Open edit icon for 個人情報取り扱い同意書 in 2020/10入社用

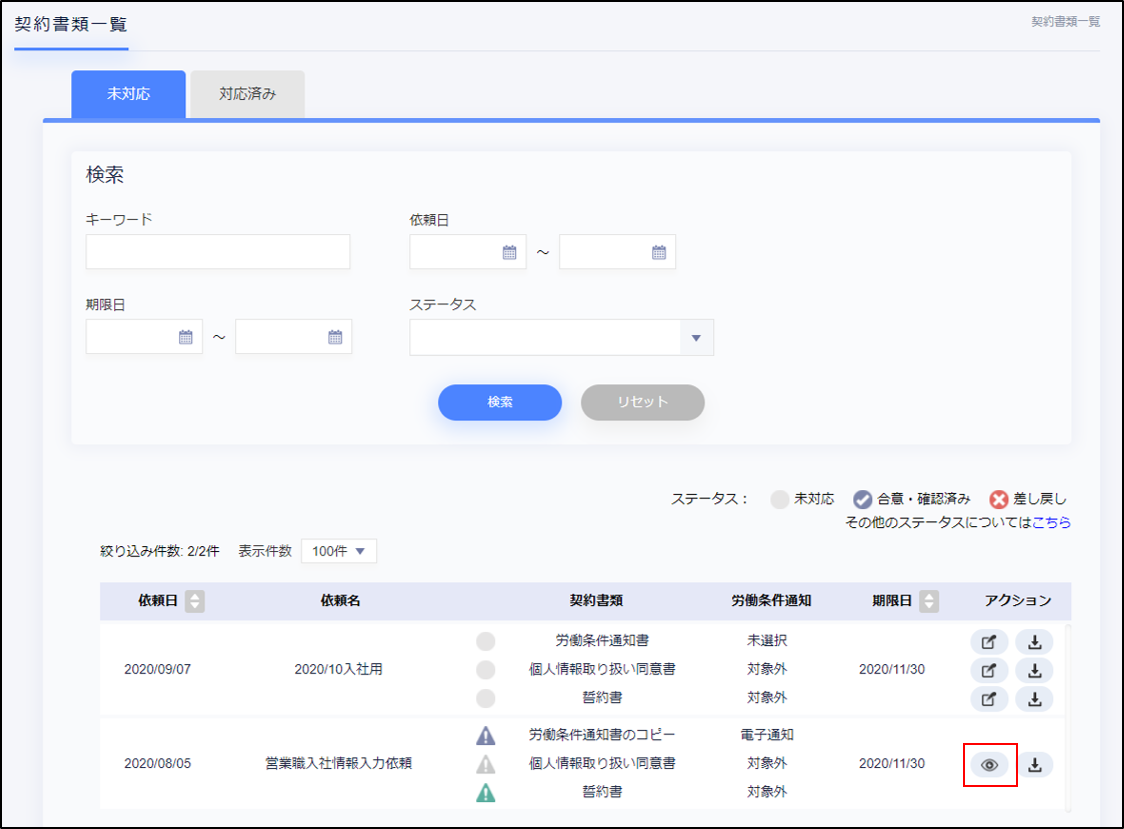click(989, 670)
